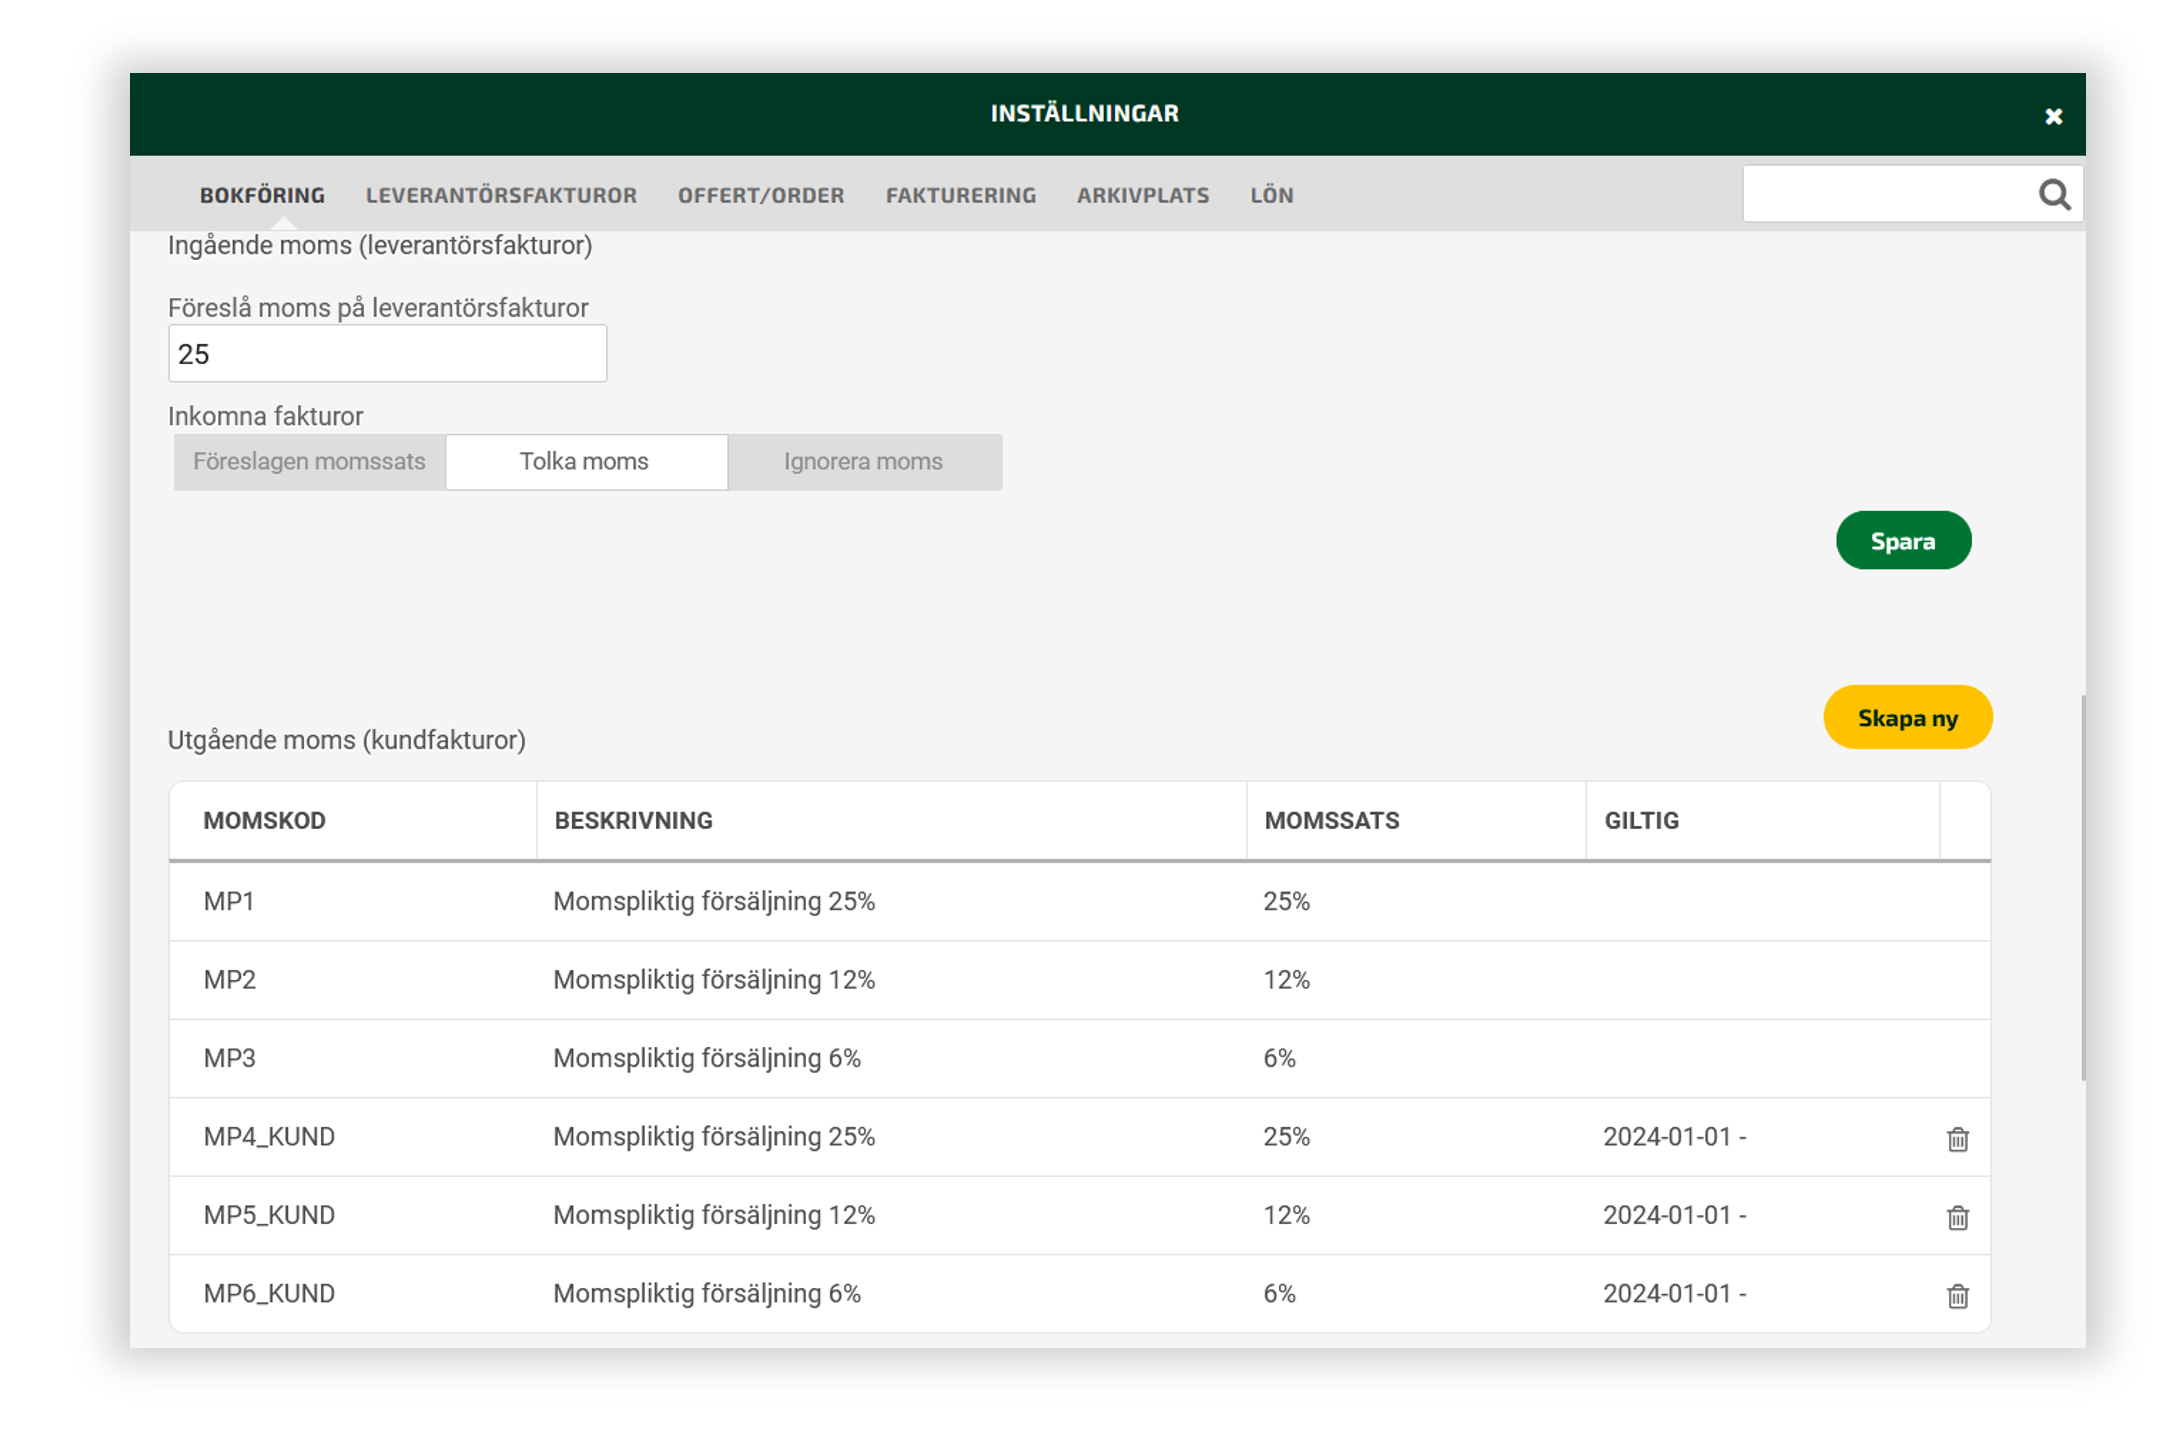Select the Arkivplats tab
2173x1432 pixels.
coord(1142,196)
